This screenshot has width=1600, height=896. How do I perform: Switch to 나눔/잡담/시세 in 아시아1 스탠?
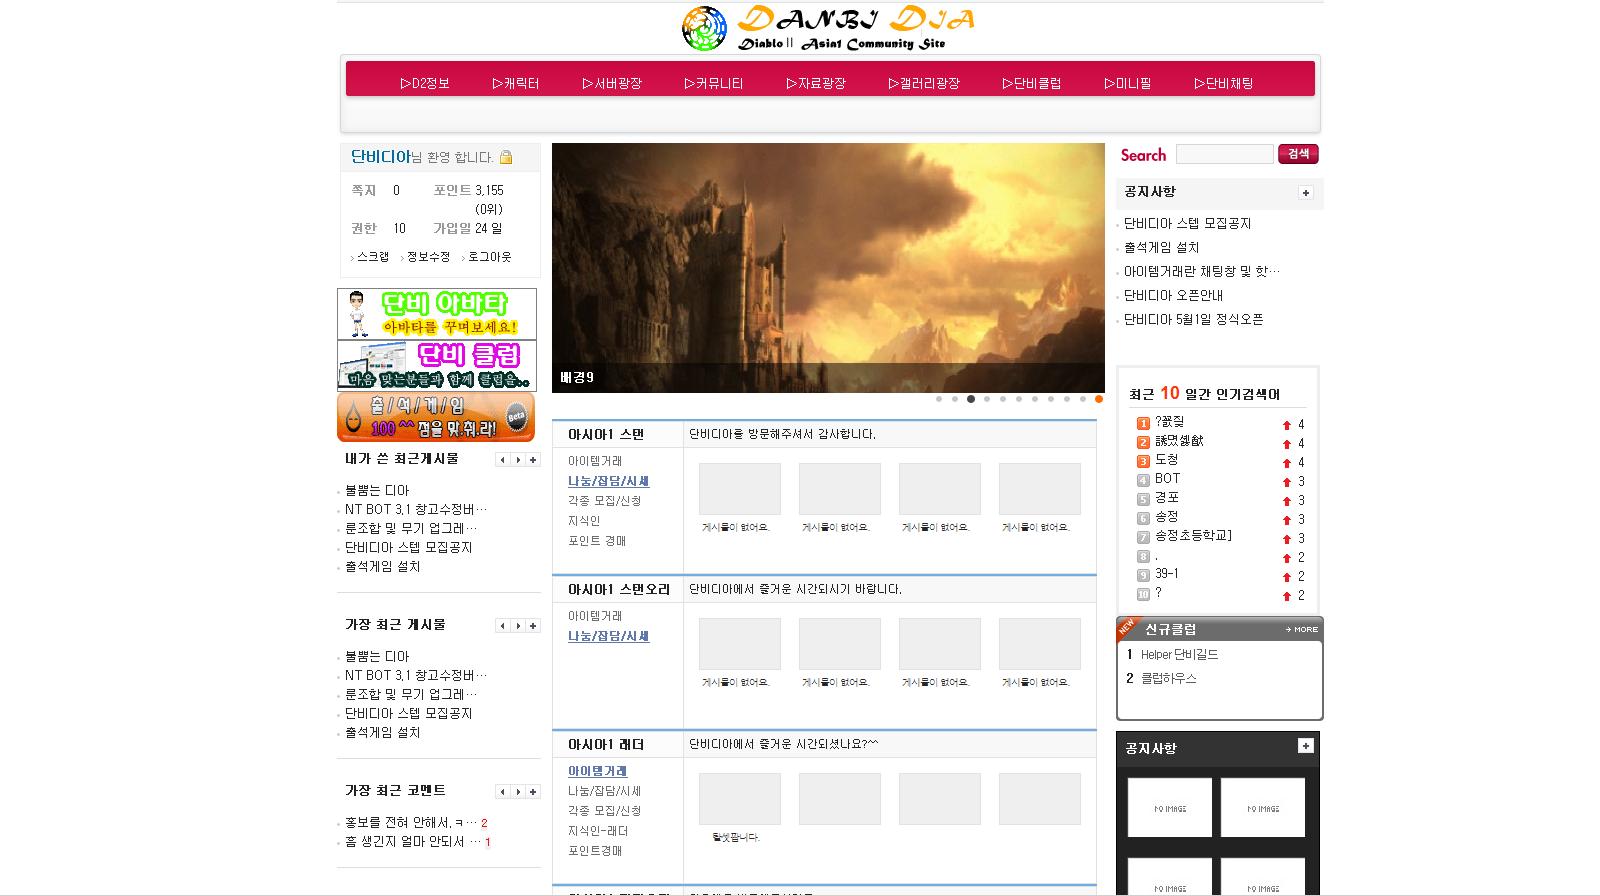(608, 481)
